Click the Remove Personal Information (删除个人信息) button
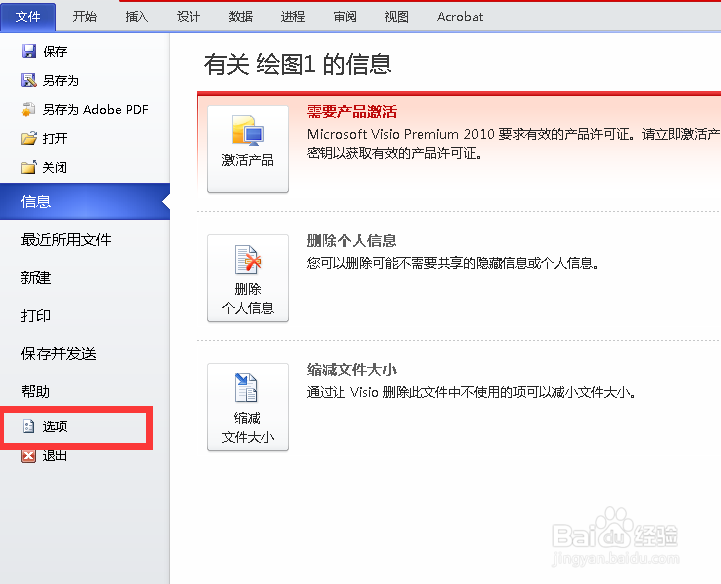 pos(248,278)
